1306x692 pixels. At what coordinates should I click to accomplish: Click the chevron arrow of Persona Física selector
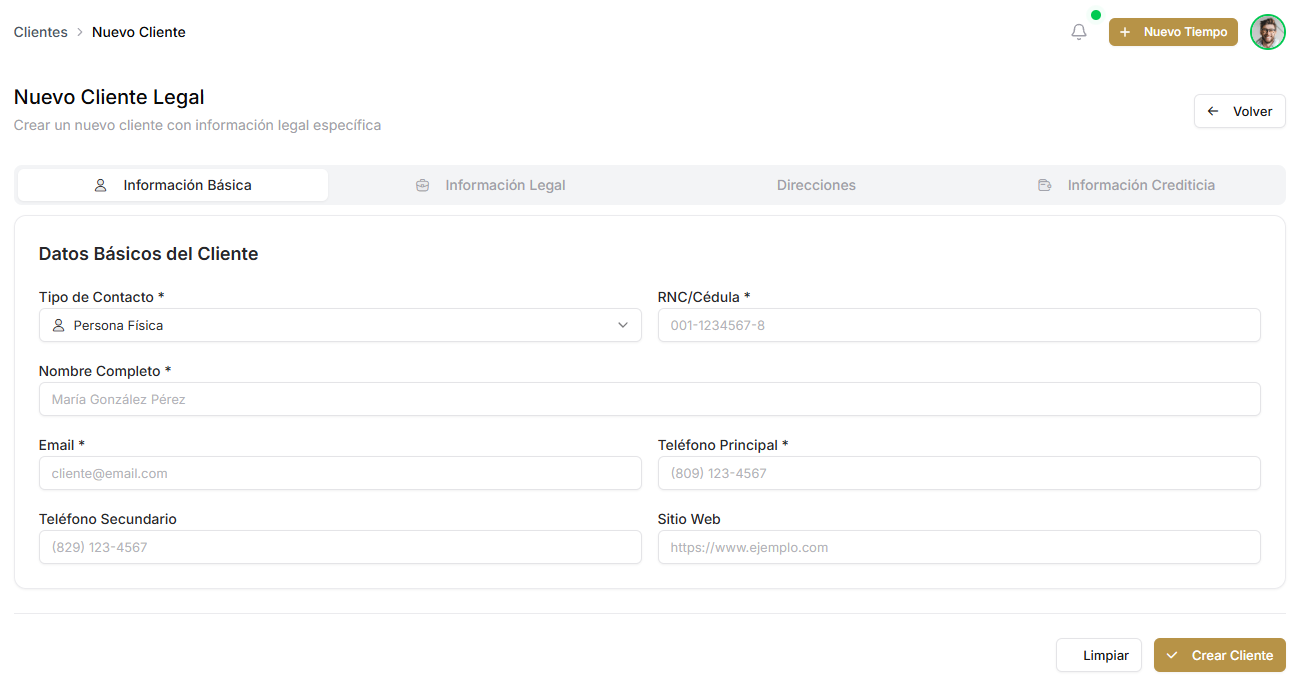pyautogui.click(x=623, y=325)
